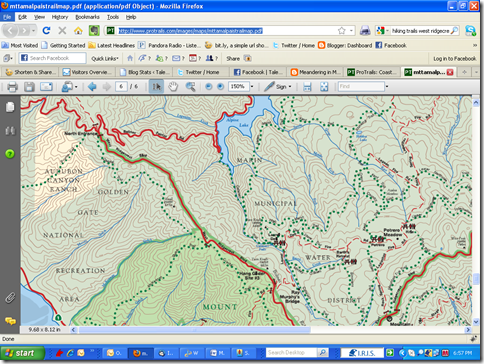
Task: Click Log in to Facebook
Action: tap(455, 59)
